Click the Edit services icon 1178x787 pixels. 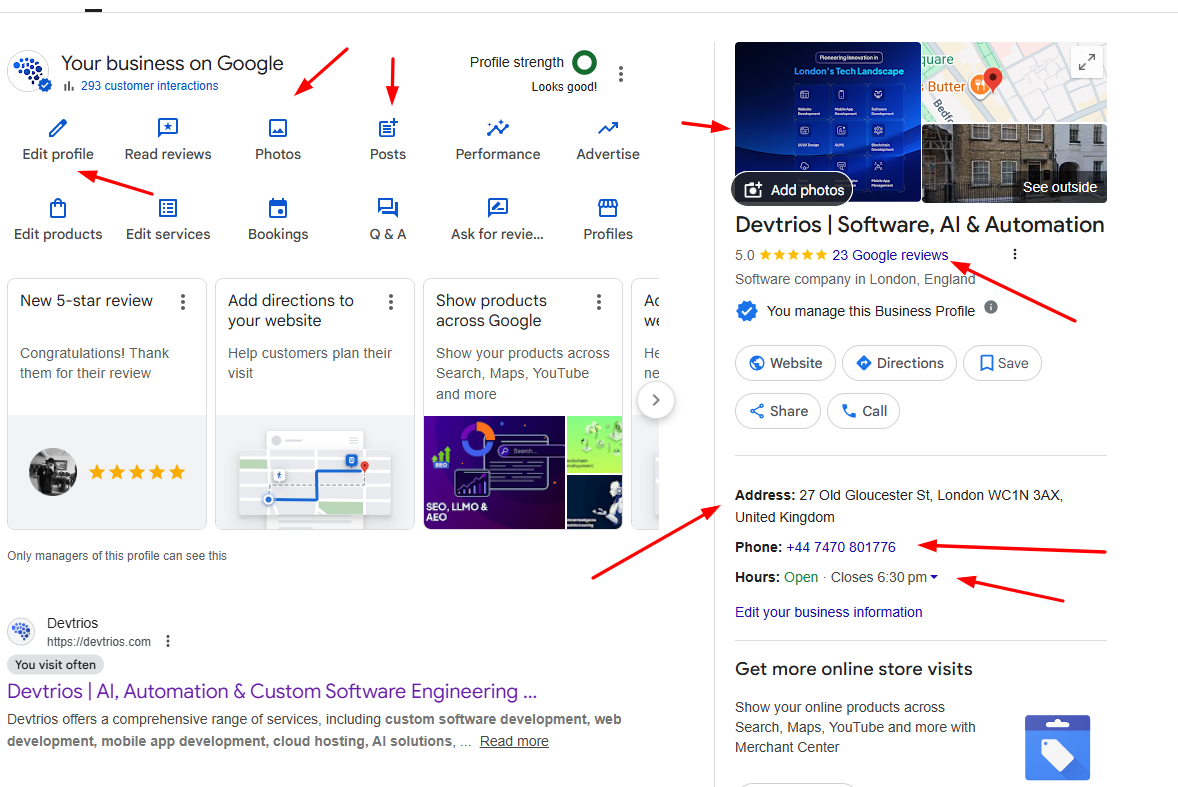pyautogui.click(x=167, y=208)
